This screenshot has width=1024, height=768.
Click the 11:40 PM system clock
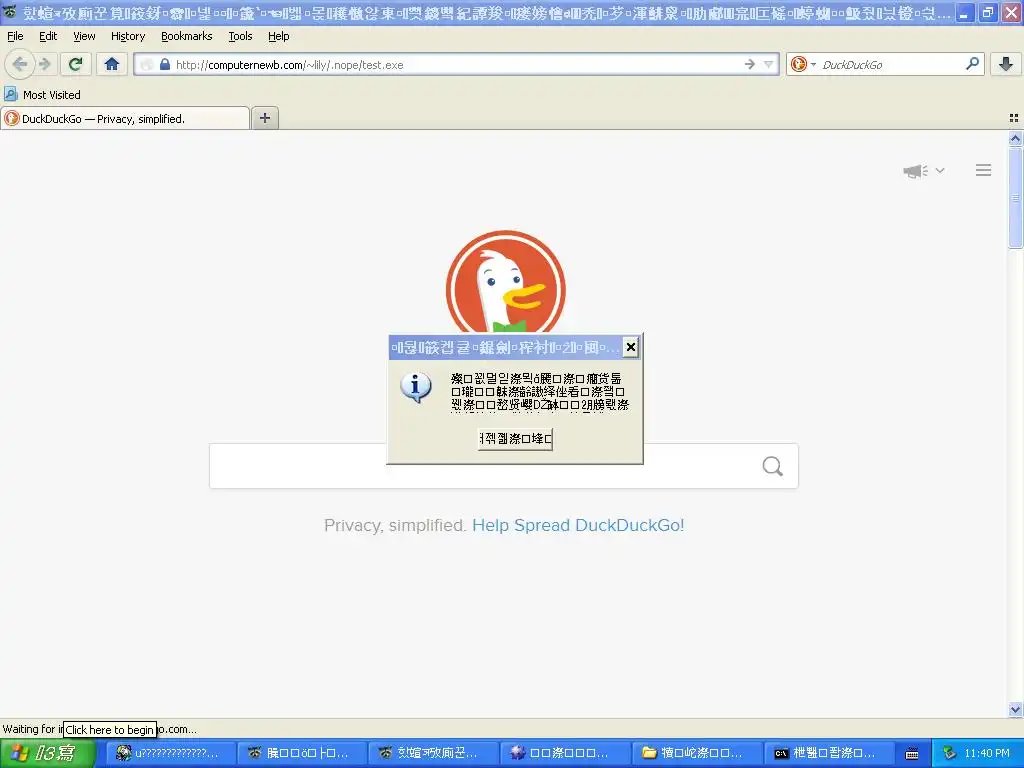tap(987, 754)
